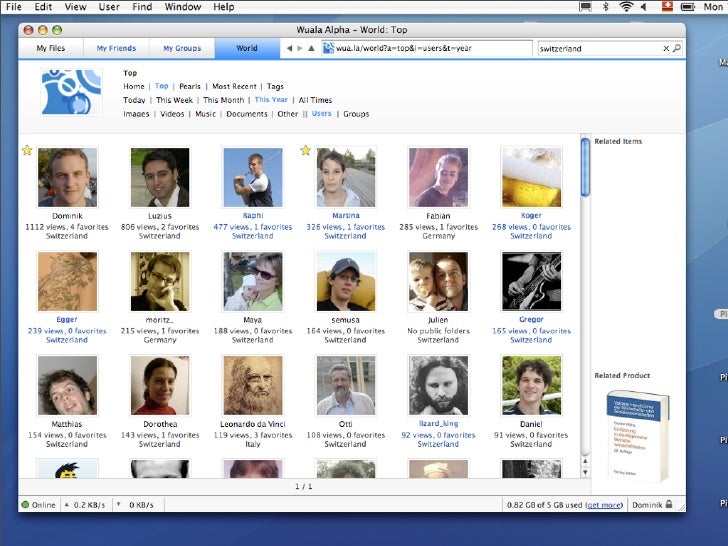The height and width of the screenshot is (546, 728).
Task: Click the Raphi user name link
Action: tap(253, 215)
